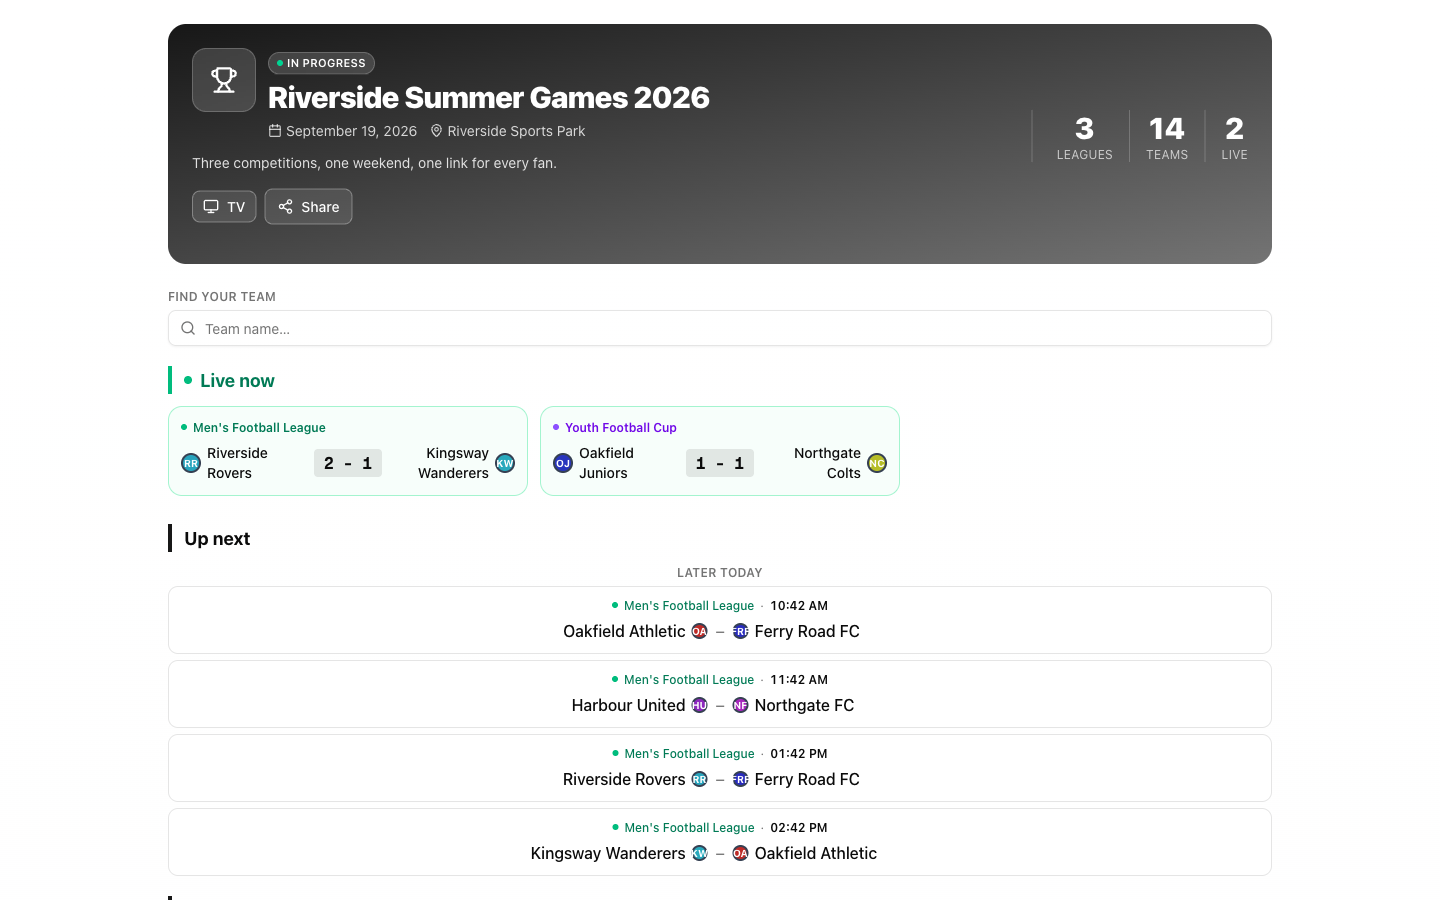
Task: Click the IN PROGRESS status badge
Action: pyautogui.click(x=321, y=63)
